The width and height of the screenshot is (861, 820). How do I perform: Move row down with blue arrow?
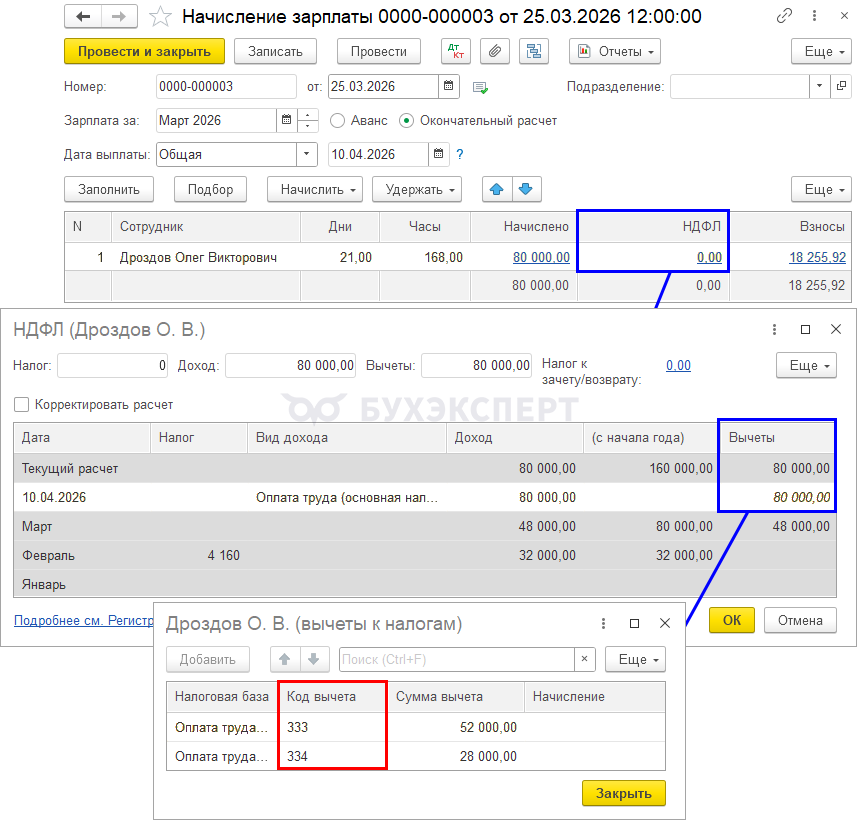coord(526,189)
